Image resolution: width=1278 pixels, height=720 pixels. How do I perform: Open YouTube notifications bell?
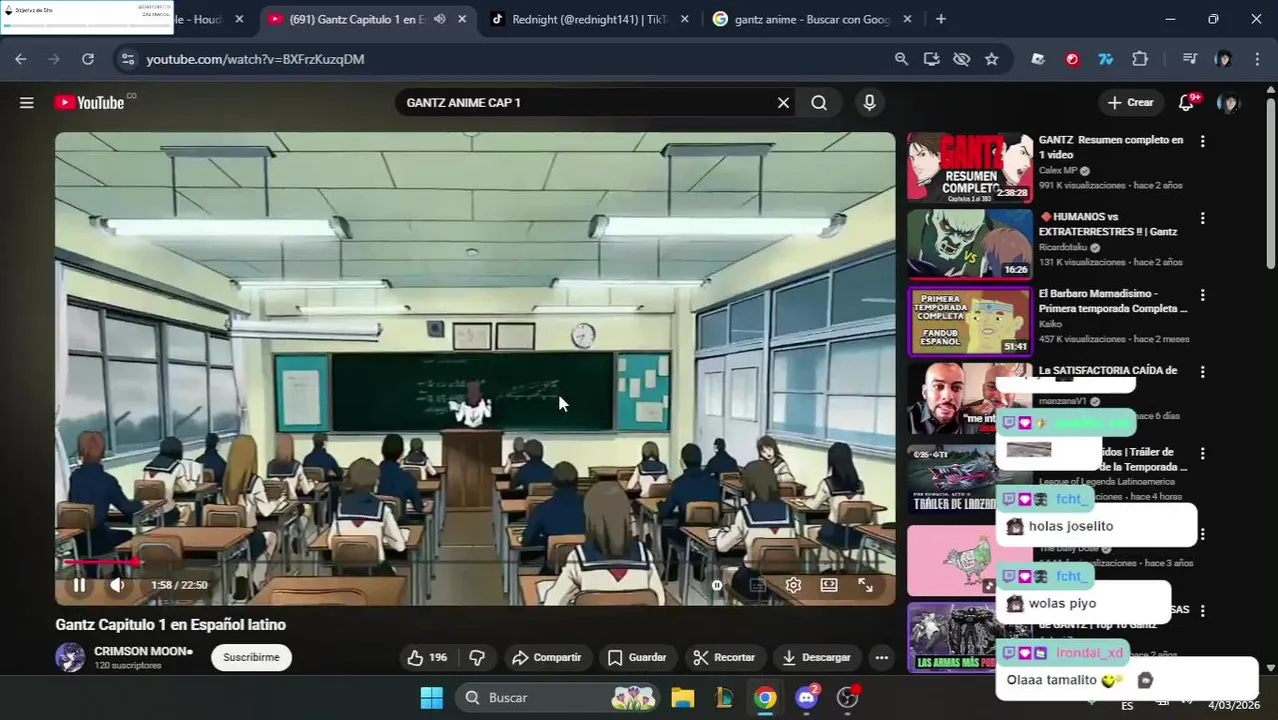point(1187,102)
